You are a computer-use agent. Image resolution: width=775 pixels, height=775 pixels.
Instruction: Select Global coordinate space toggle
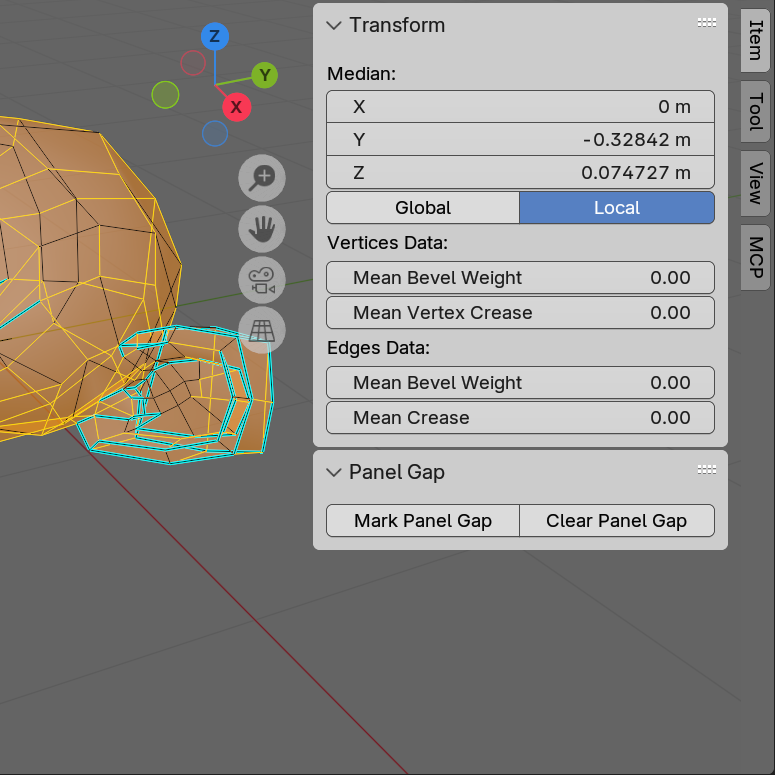pos(423,208)
